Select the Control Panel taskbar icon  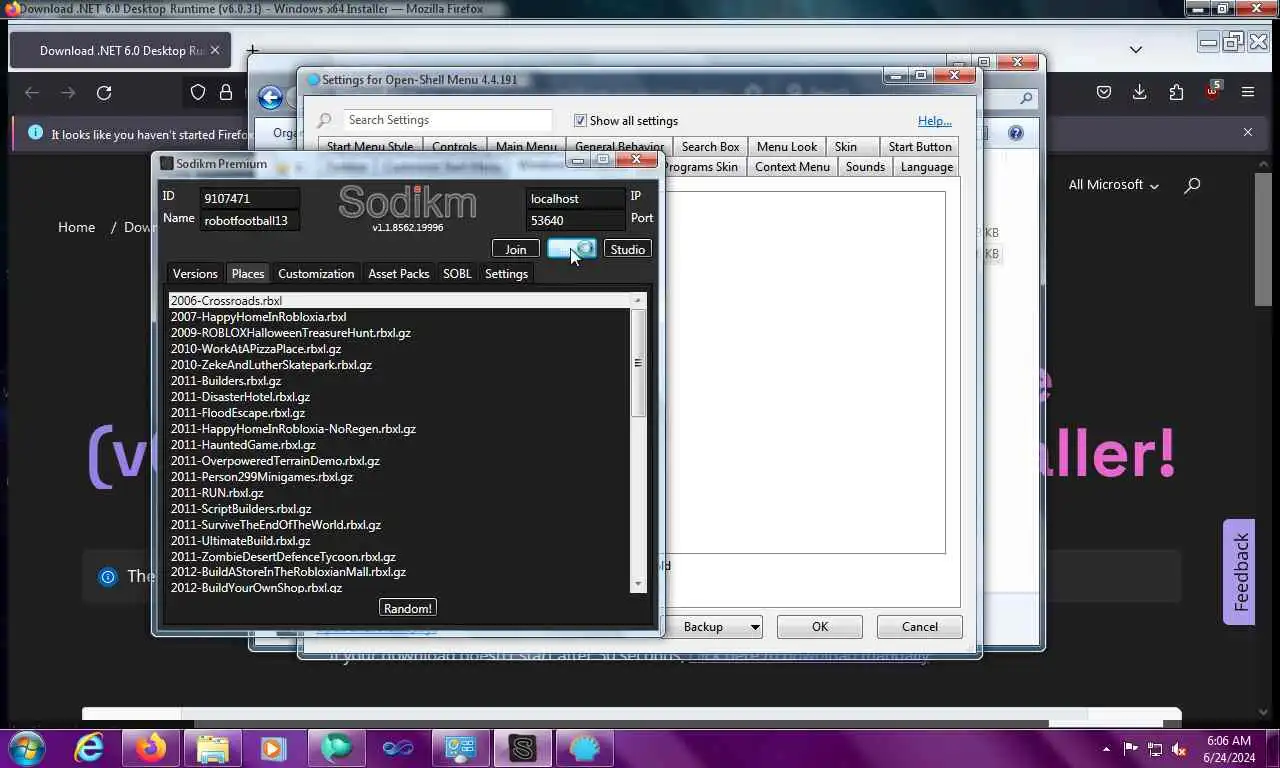(460, 747)
